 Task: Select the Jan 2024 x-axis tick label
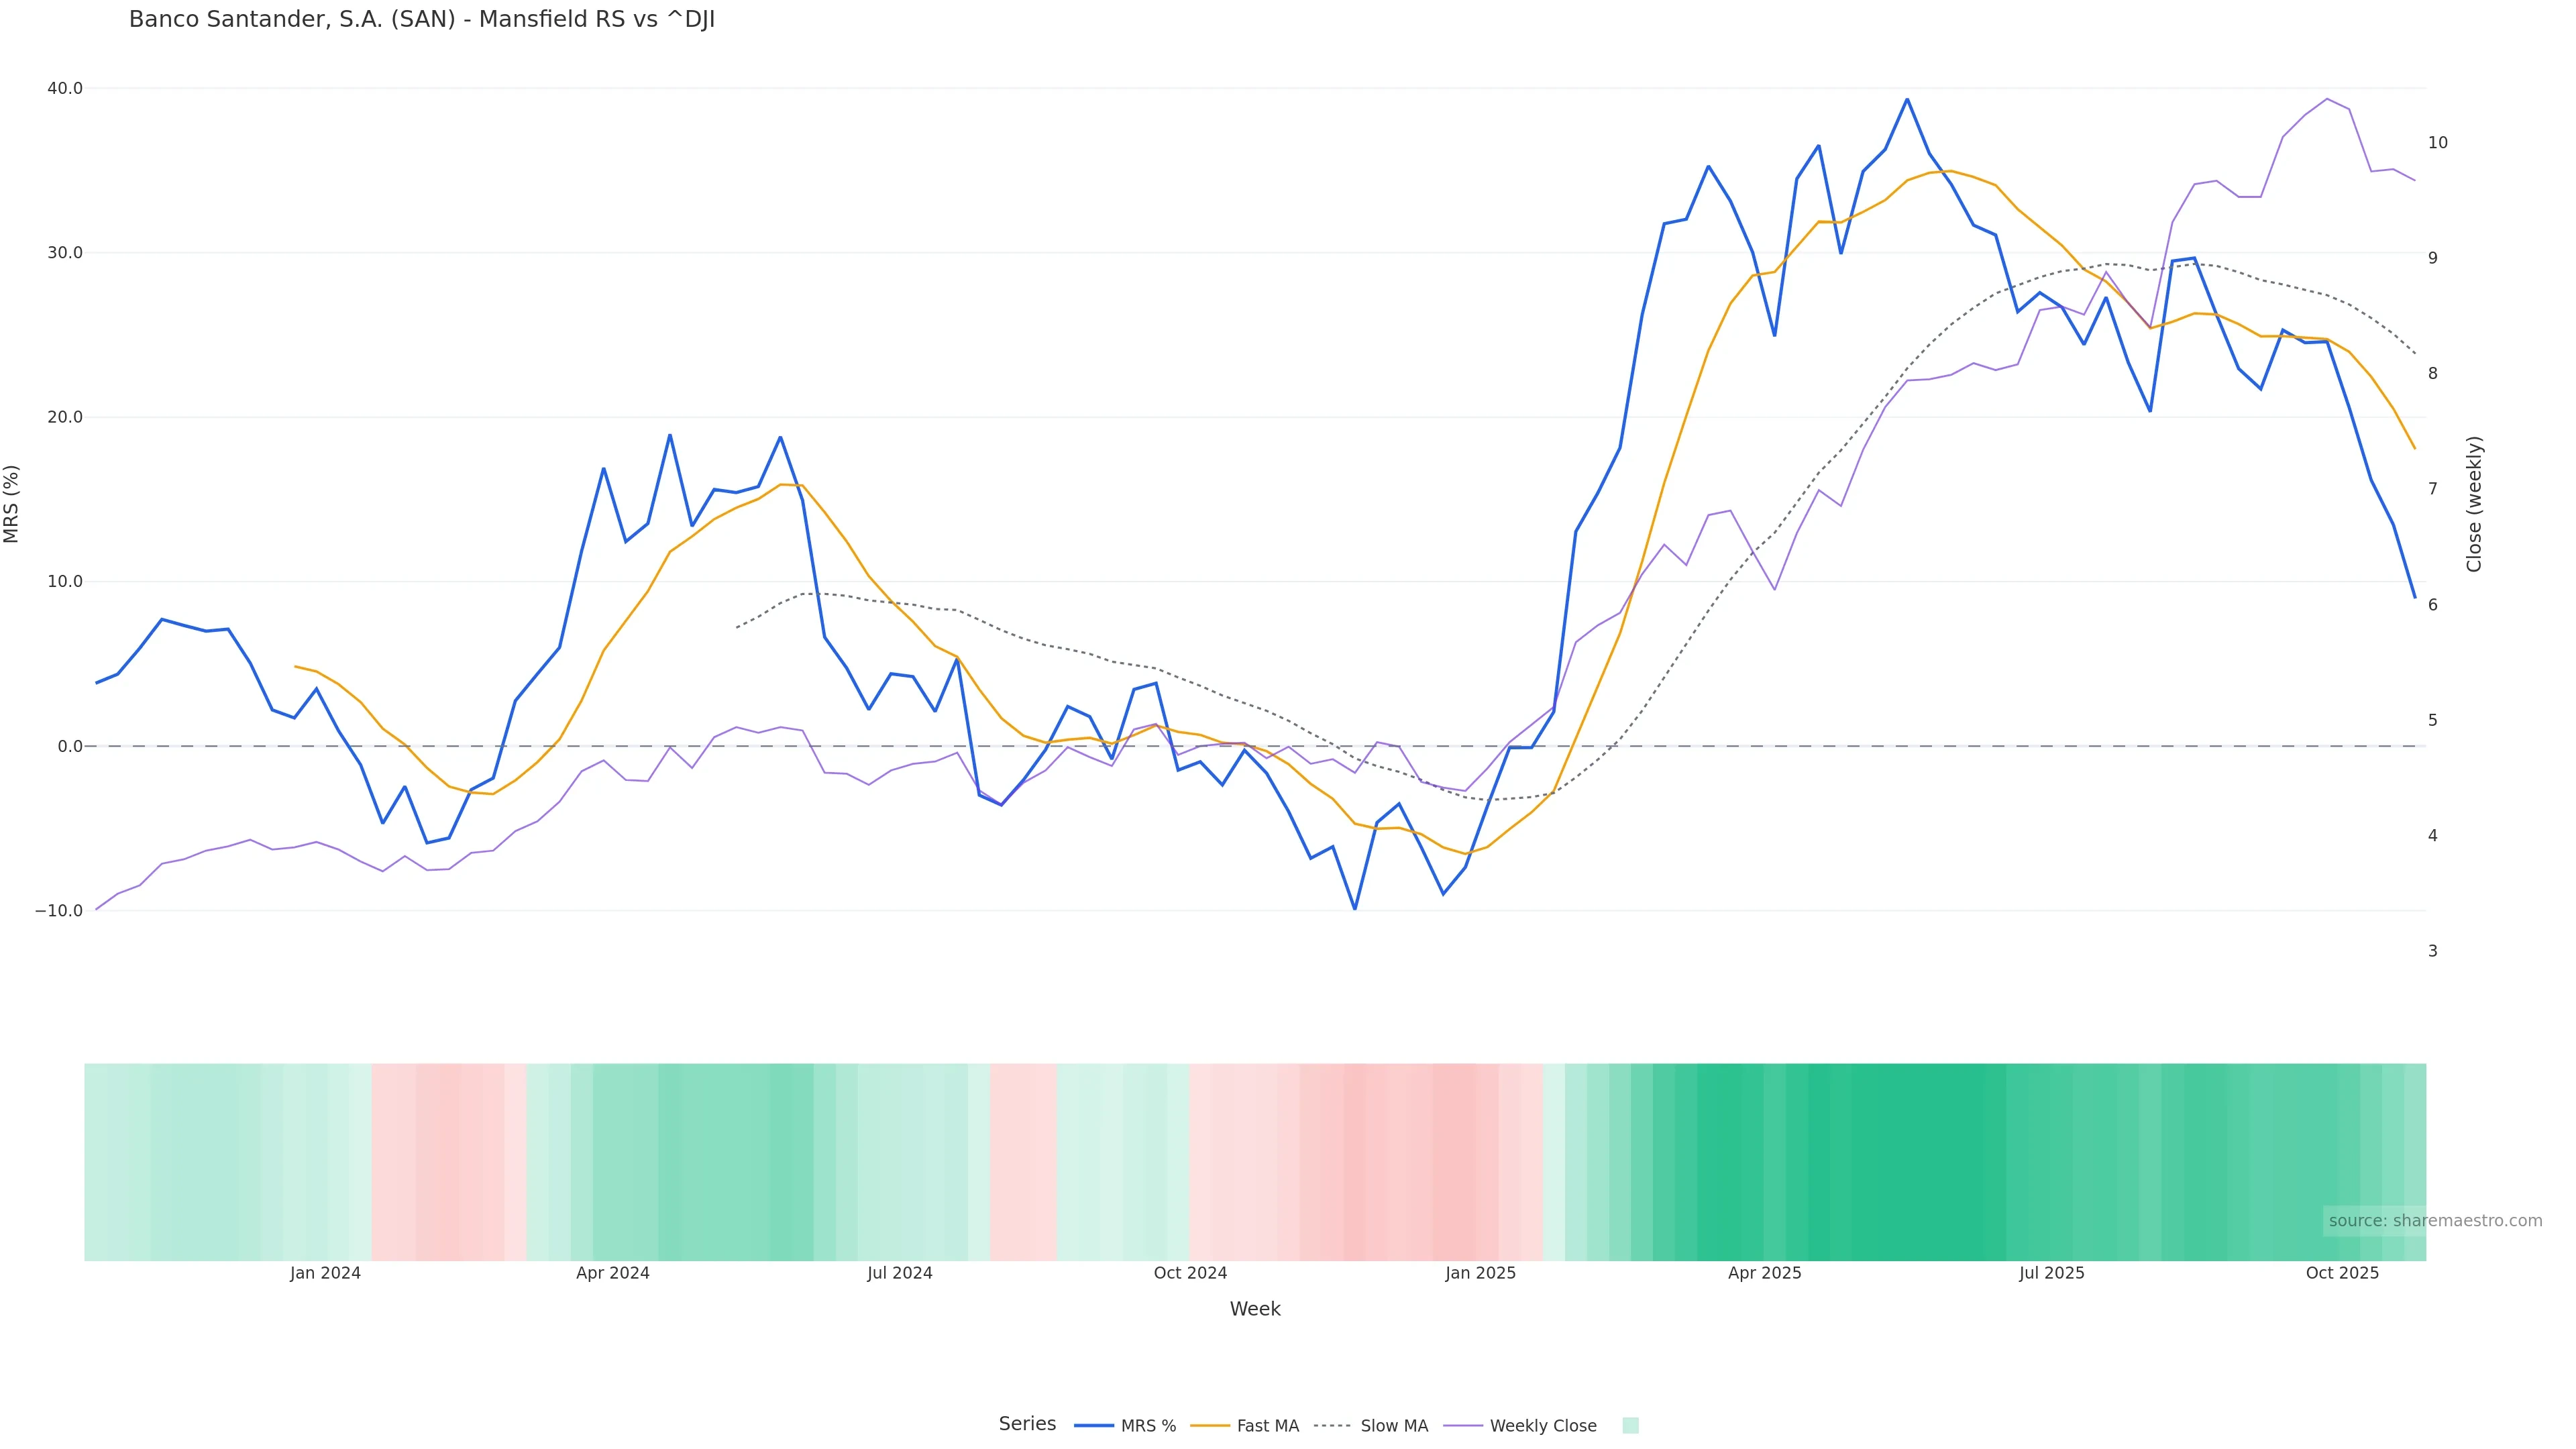[325, 1273]
